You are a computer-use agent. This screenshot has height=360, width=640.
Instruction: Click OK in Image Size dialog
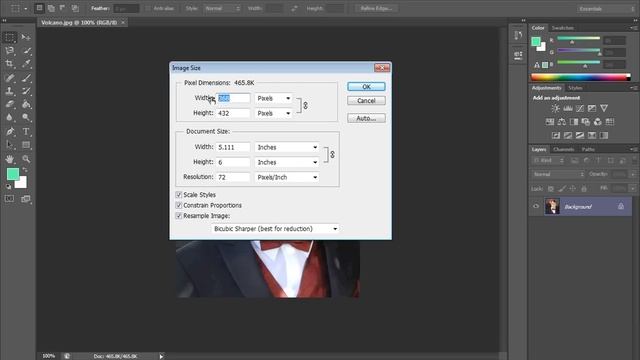coord(366,87)
